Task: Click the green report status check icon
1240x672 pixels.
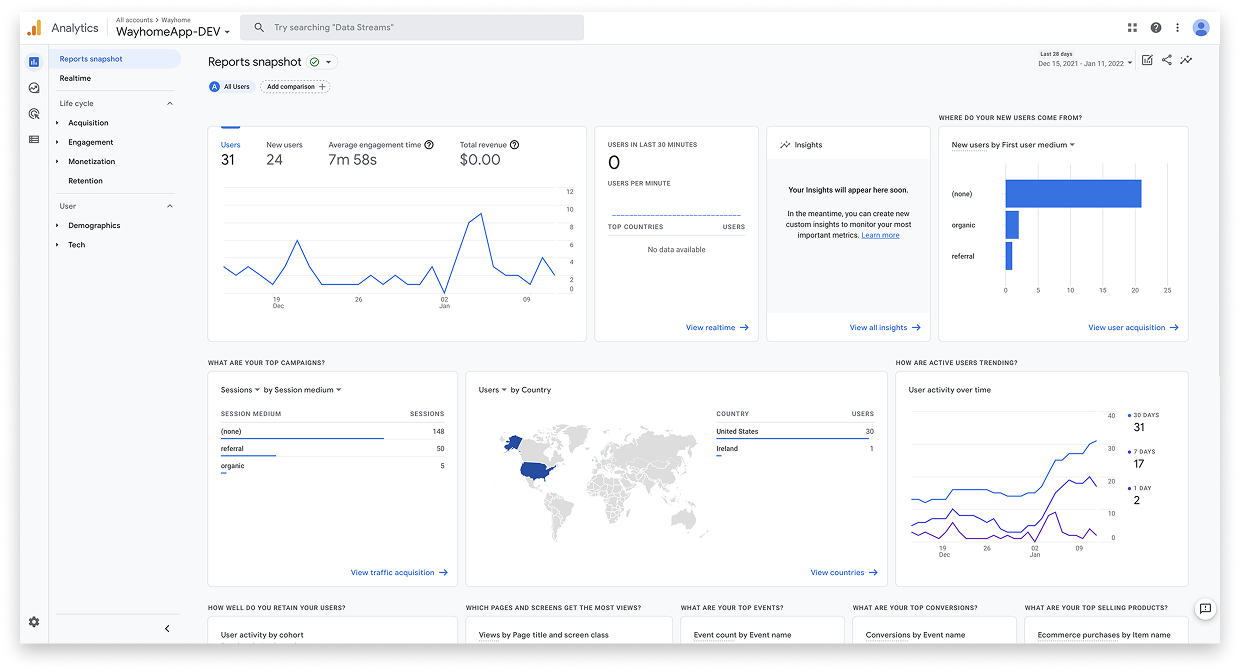Action: click(314, 62)
